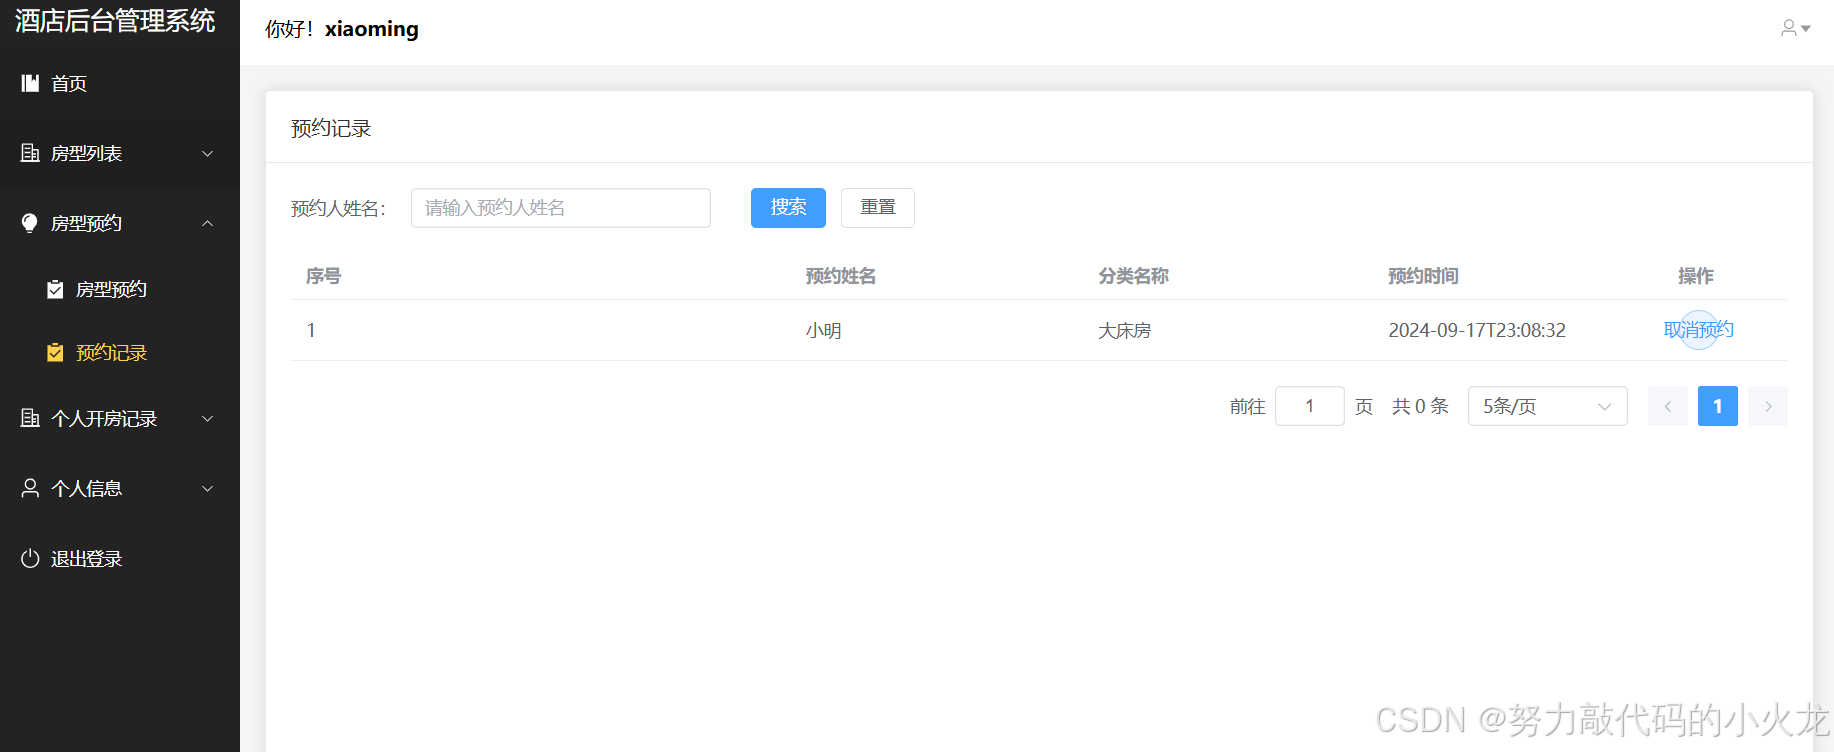The width and height of the screenshot is (1834, 752).
Task: Click the 房型列表 building icon
Action: [30, 153]
